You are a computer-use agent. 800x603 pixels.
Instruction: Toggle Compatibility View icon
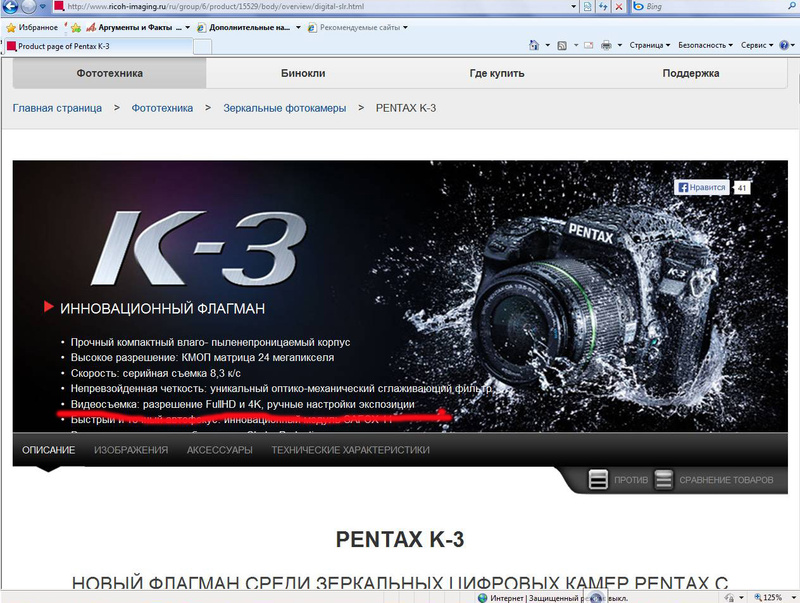[x=588, y=7]
